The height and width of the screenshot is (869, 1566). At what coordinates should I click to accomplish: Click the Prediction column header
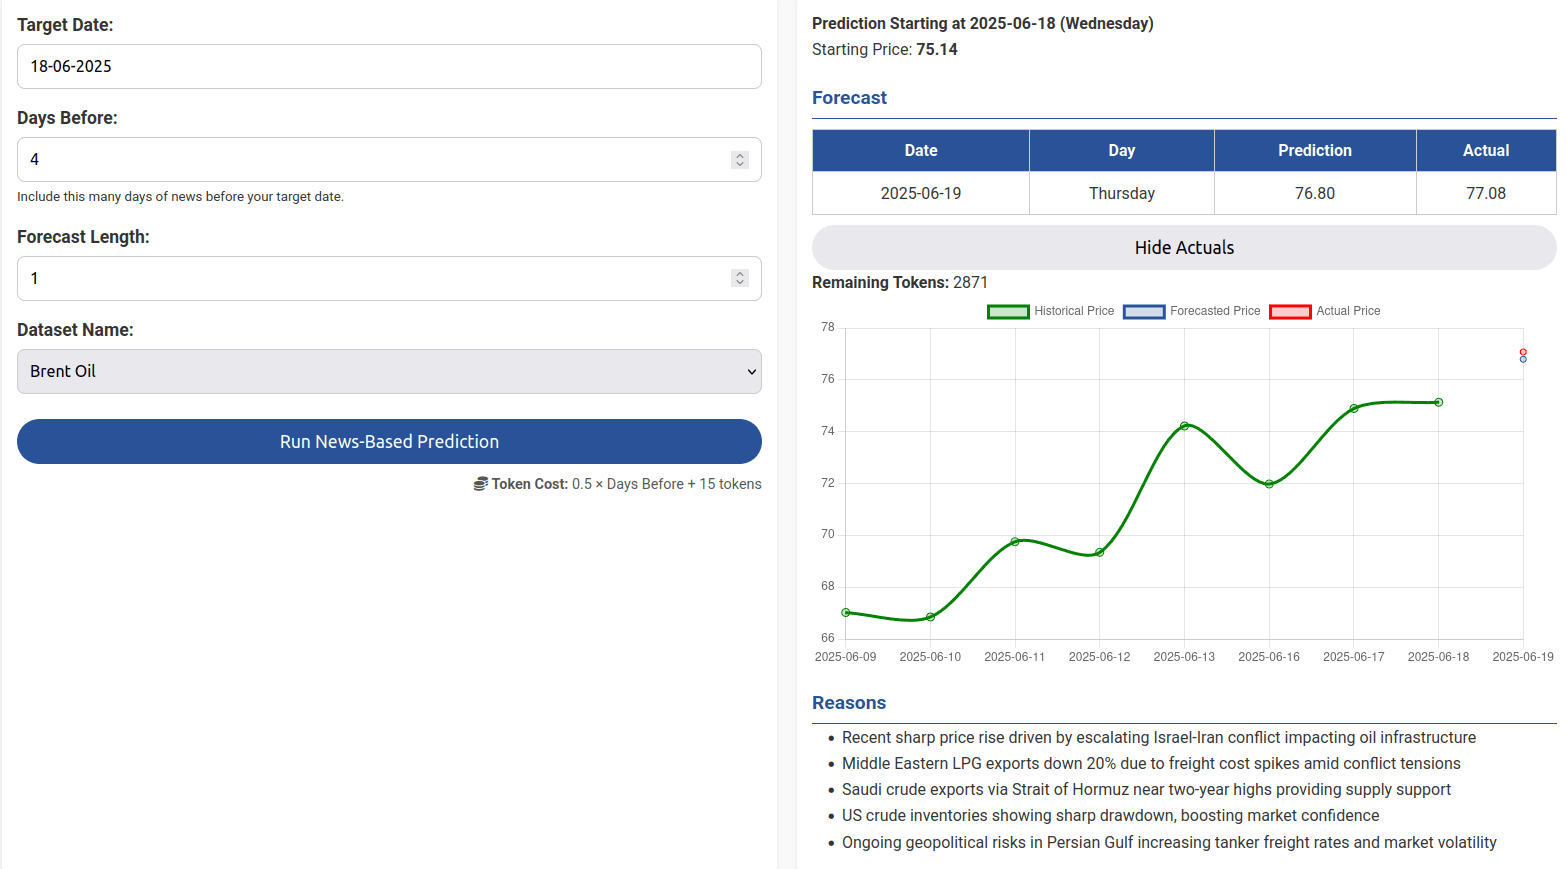pyautogui.click(x=1314, y=151)
